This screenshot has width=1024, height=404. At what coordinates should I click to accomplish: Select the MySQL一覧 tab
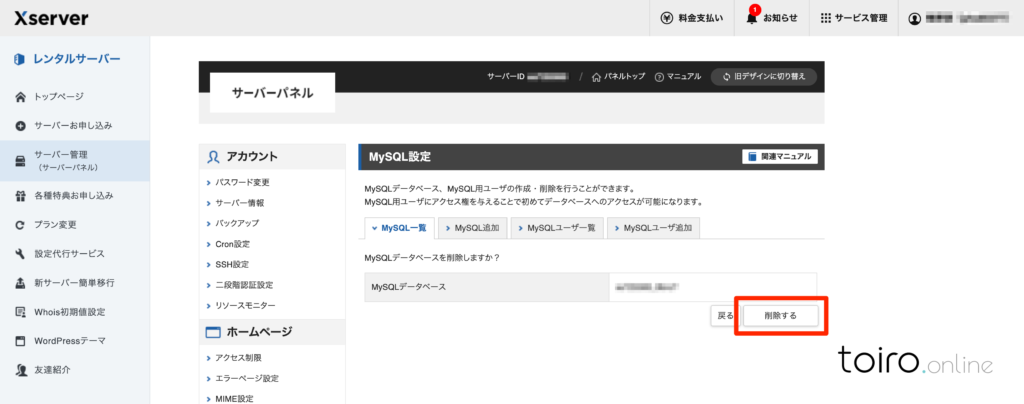[x=398, y=228]
